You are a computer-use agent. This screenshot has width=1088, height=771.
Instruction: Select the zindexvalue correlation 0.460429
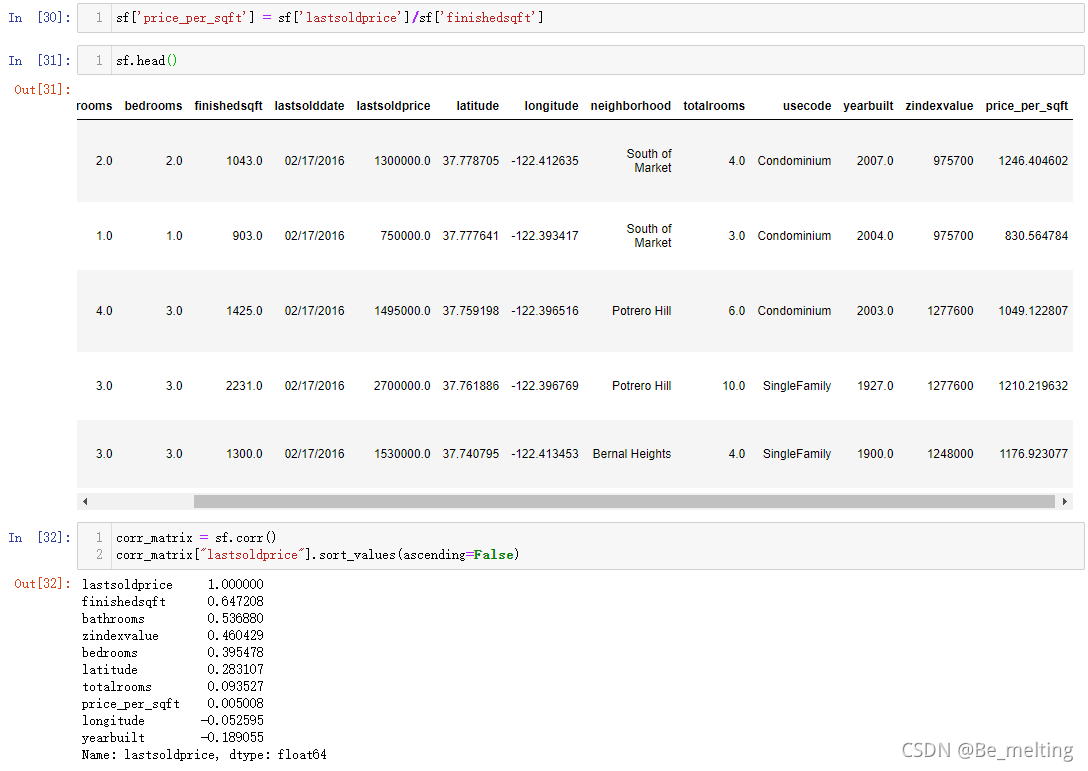pyautogui.click(x=235, y=635)
